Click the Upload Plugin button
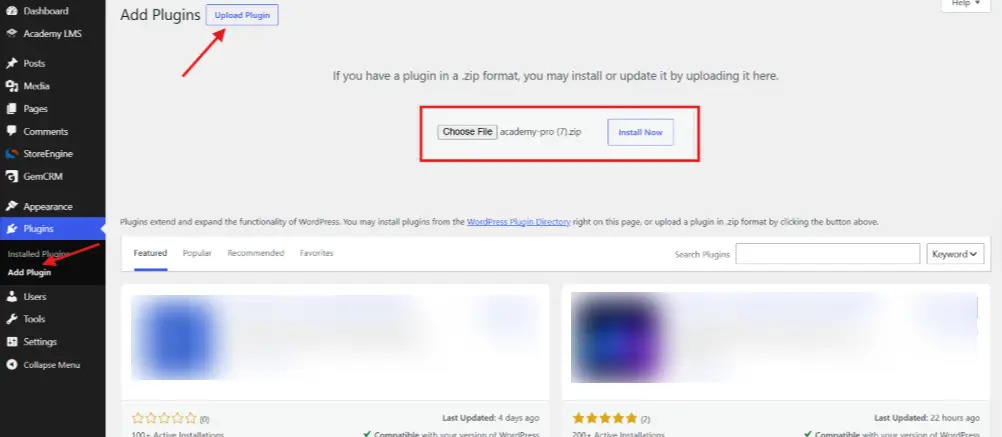 click(242, 15)
